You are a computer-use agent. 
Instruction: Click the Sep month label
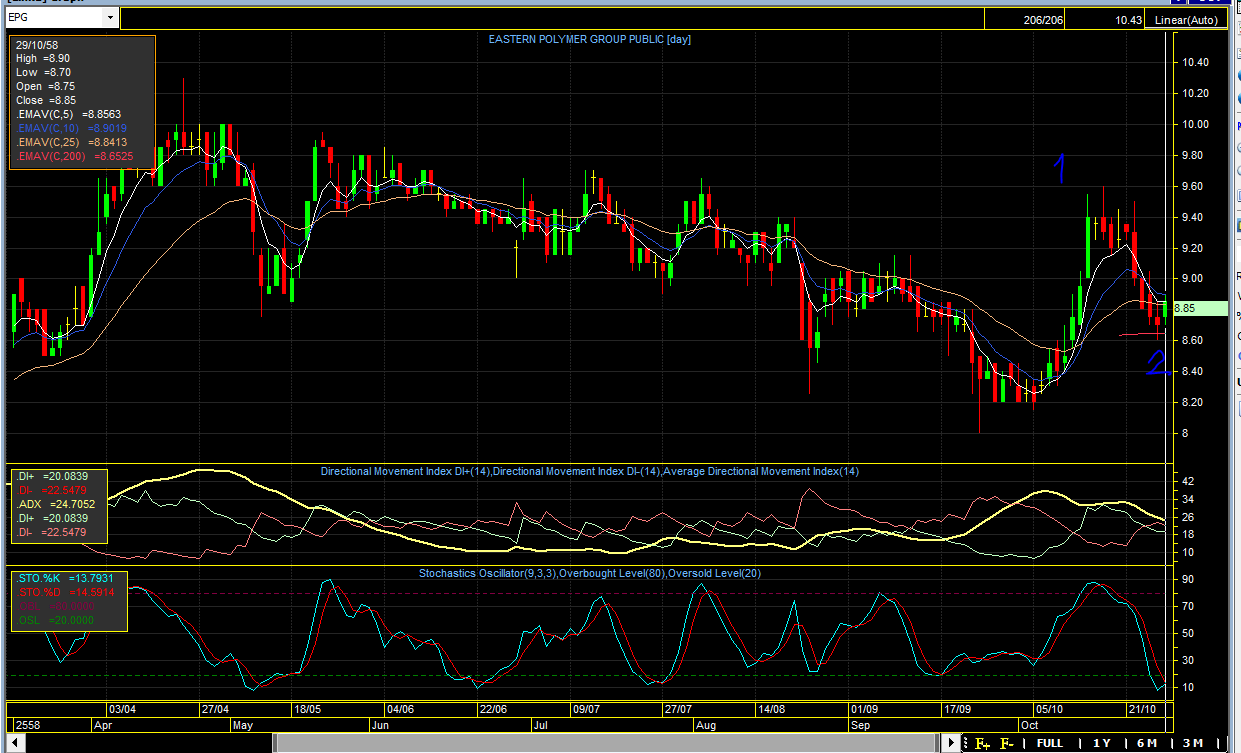[862, 723]
